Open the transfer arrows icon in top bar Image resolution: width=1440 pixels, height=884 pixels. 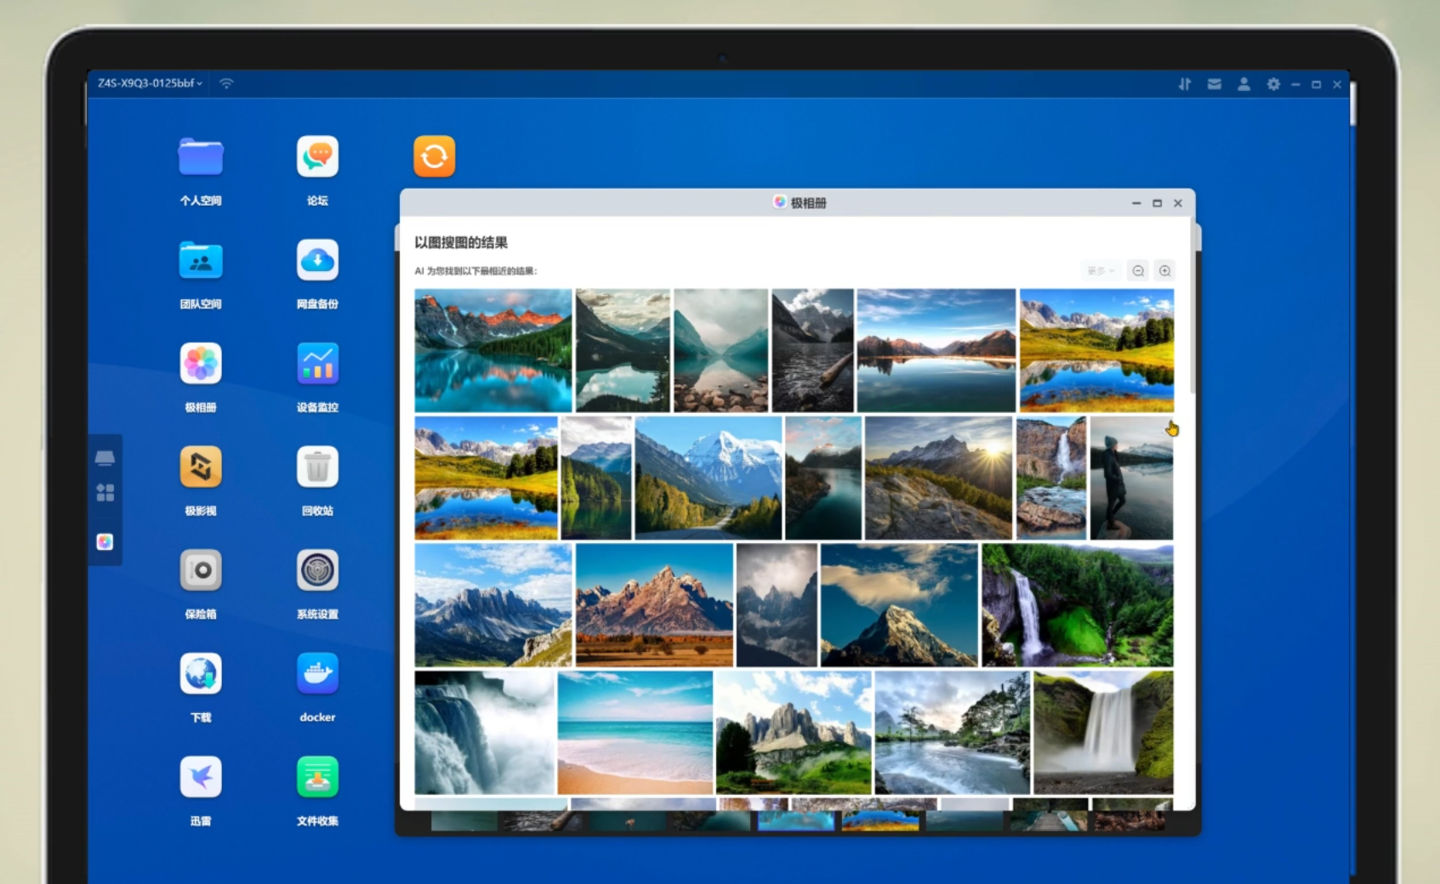click(x=1185, y=84)
